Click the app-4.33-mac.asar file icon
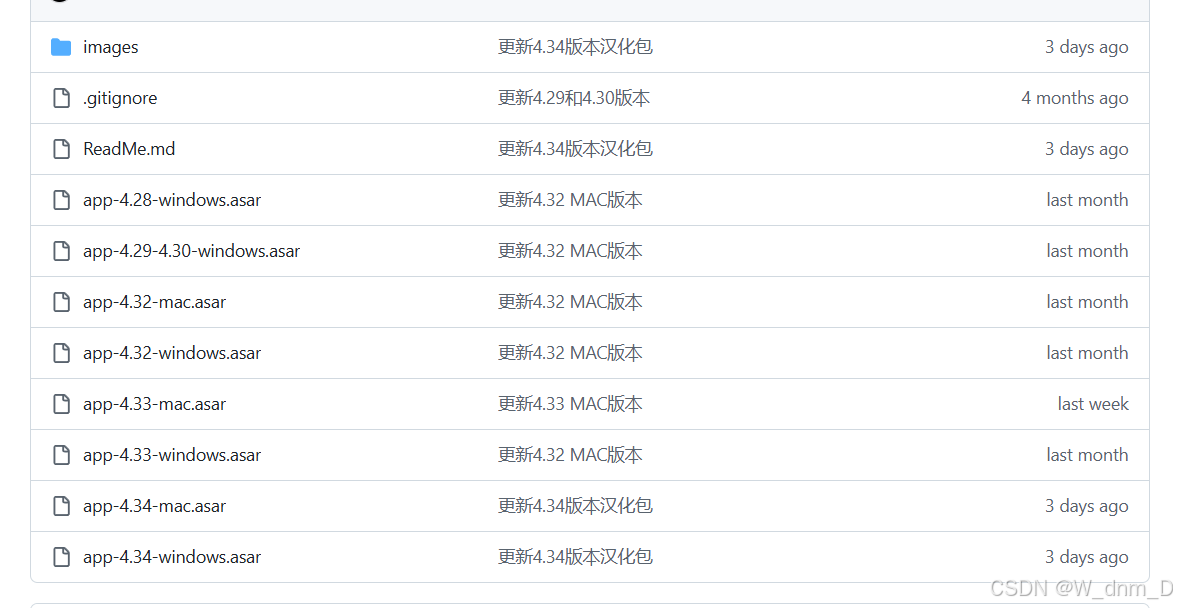The height and width of the screenshot is (608, 1177). [62, 404]
